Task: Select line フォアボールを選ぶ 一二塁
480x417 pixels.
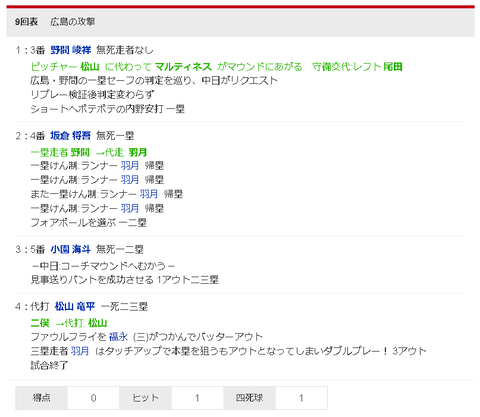Action: [x=88, y=223]
